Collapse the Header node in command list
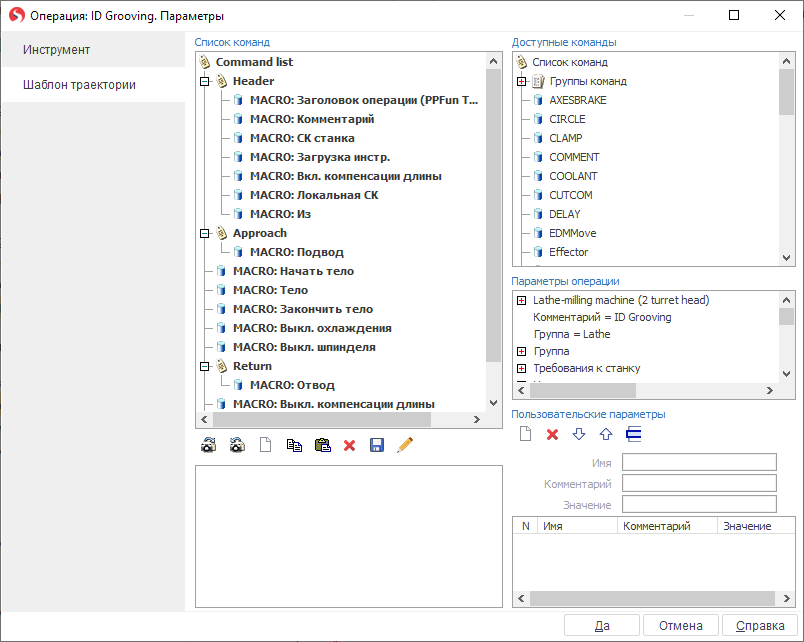 pos(205,81)
